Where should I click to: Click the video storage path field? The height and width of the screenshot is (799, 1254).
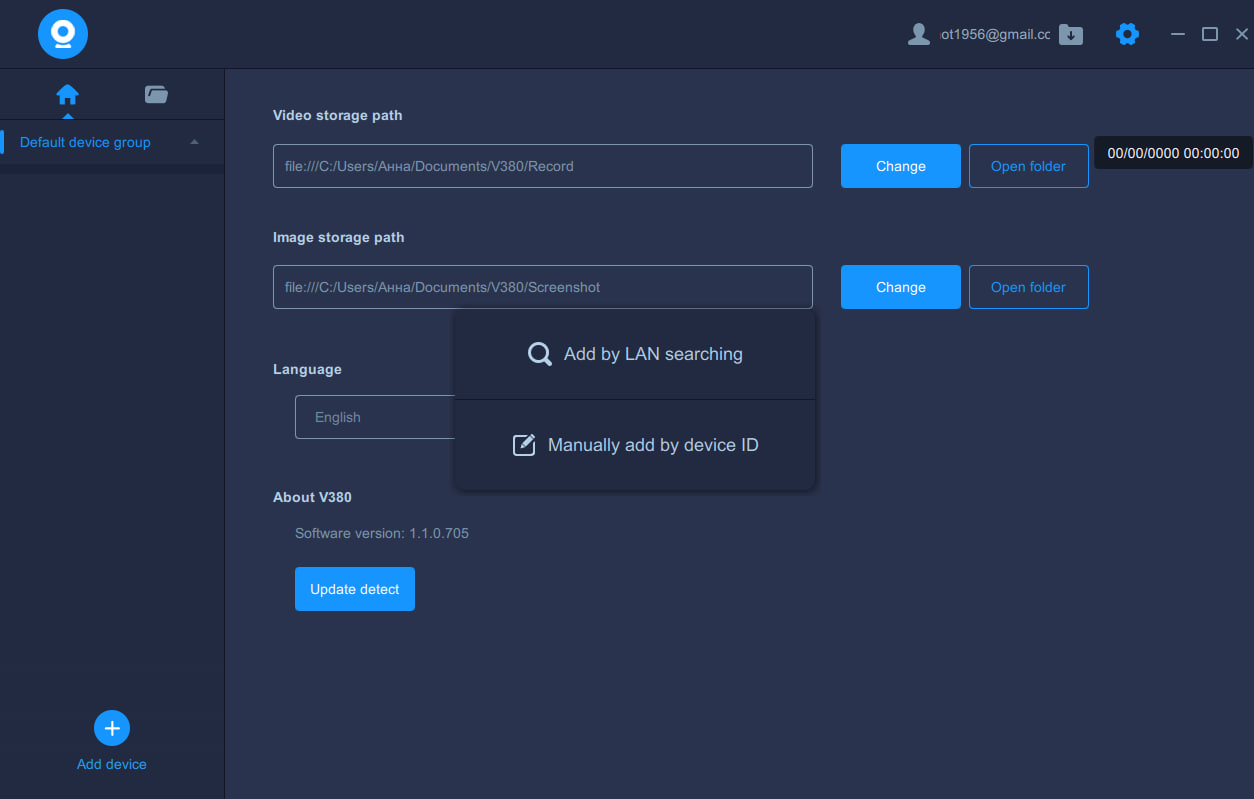click(542, 166)
